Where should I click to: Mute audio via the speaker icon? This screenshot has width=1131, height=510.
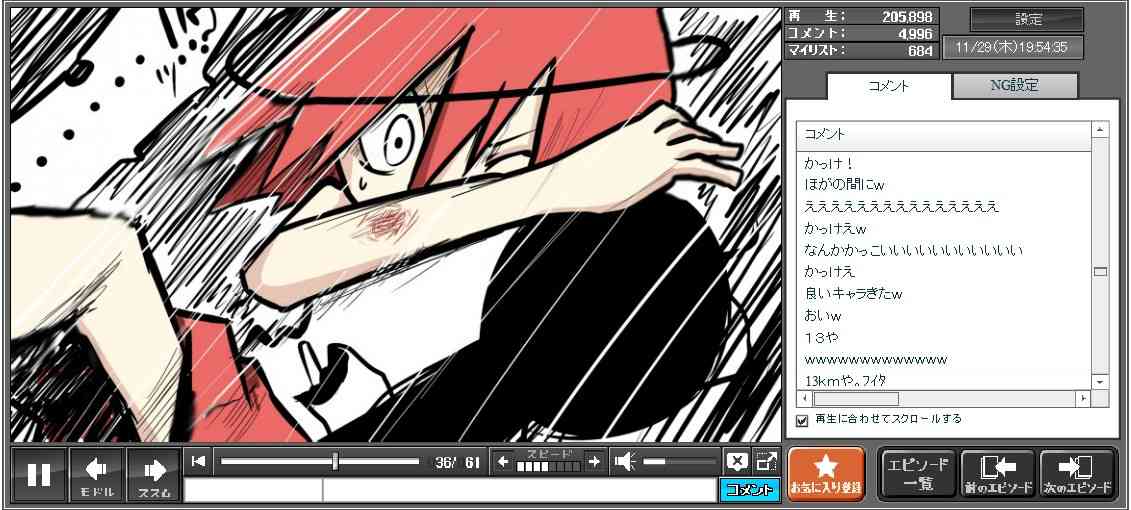click(x=625, y=461)
